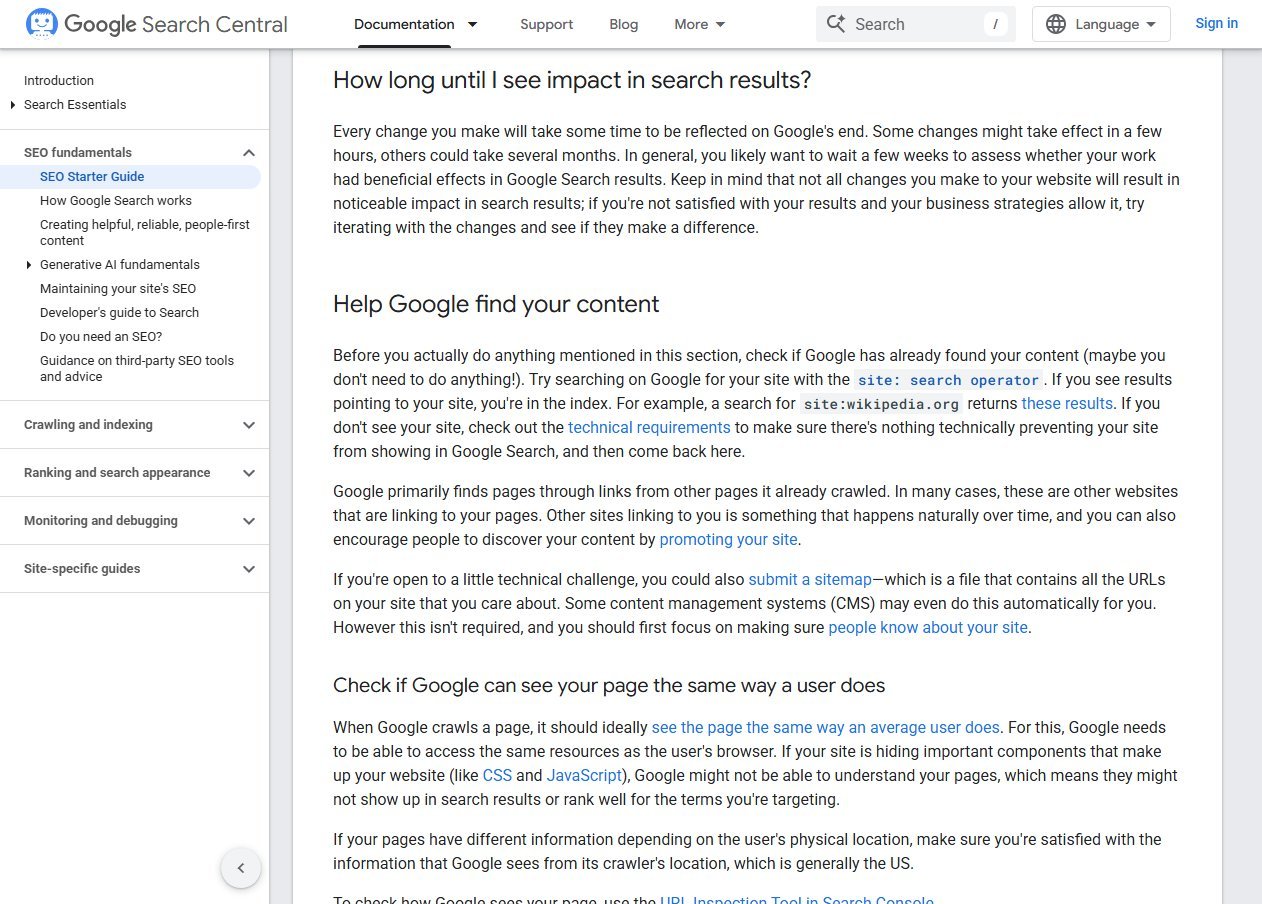Open the CSS link
The width and height of the screenshot is (1262, 904).
point(497,776)
